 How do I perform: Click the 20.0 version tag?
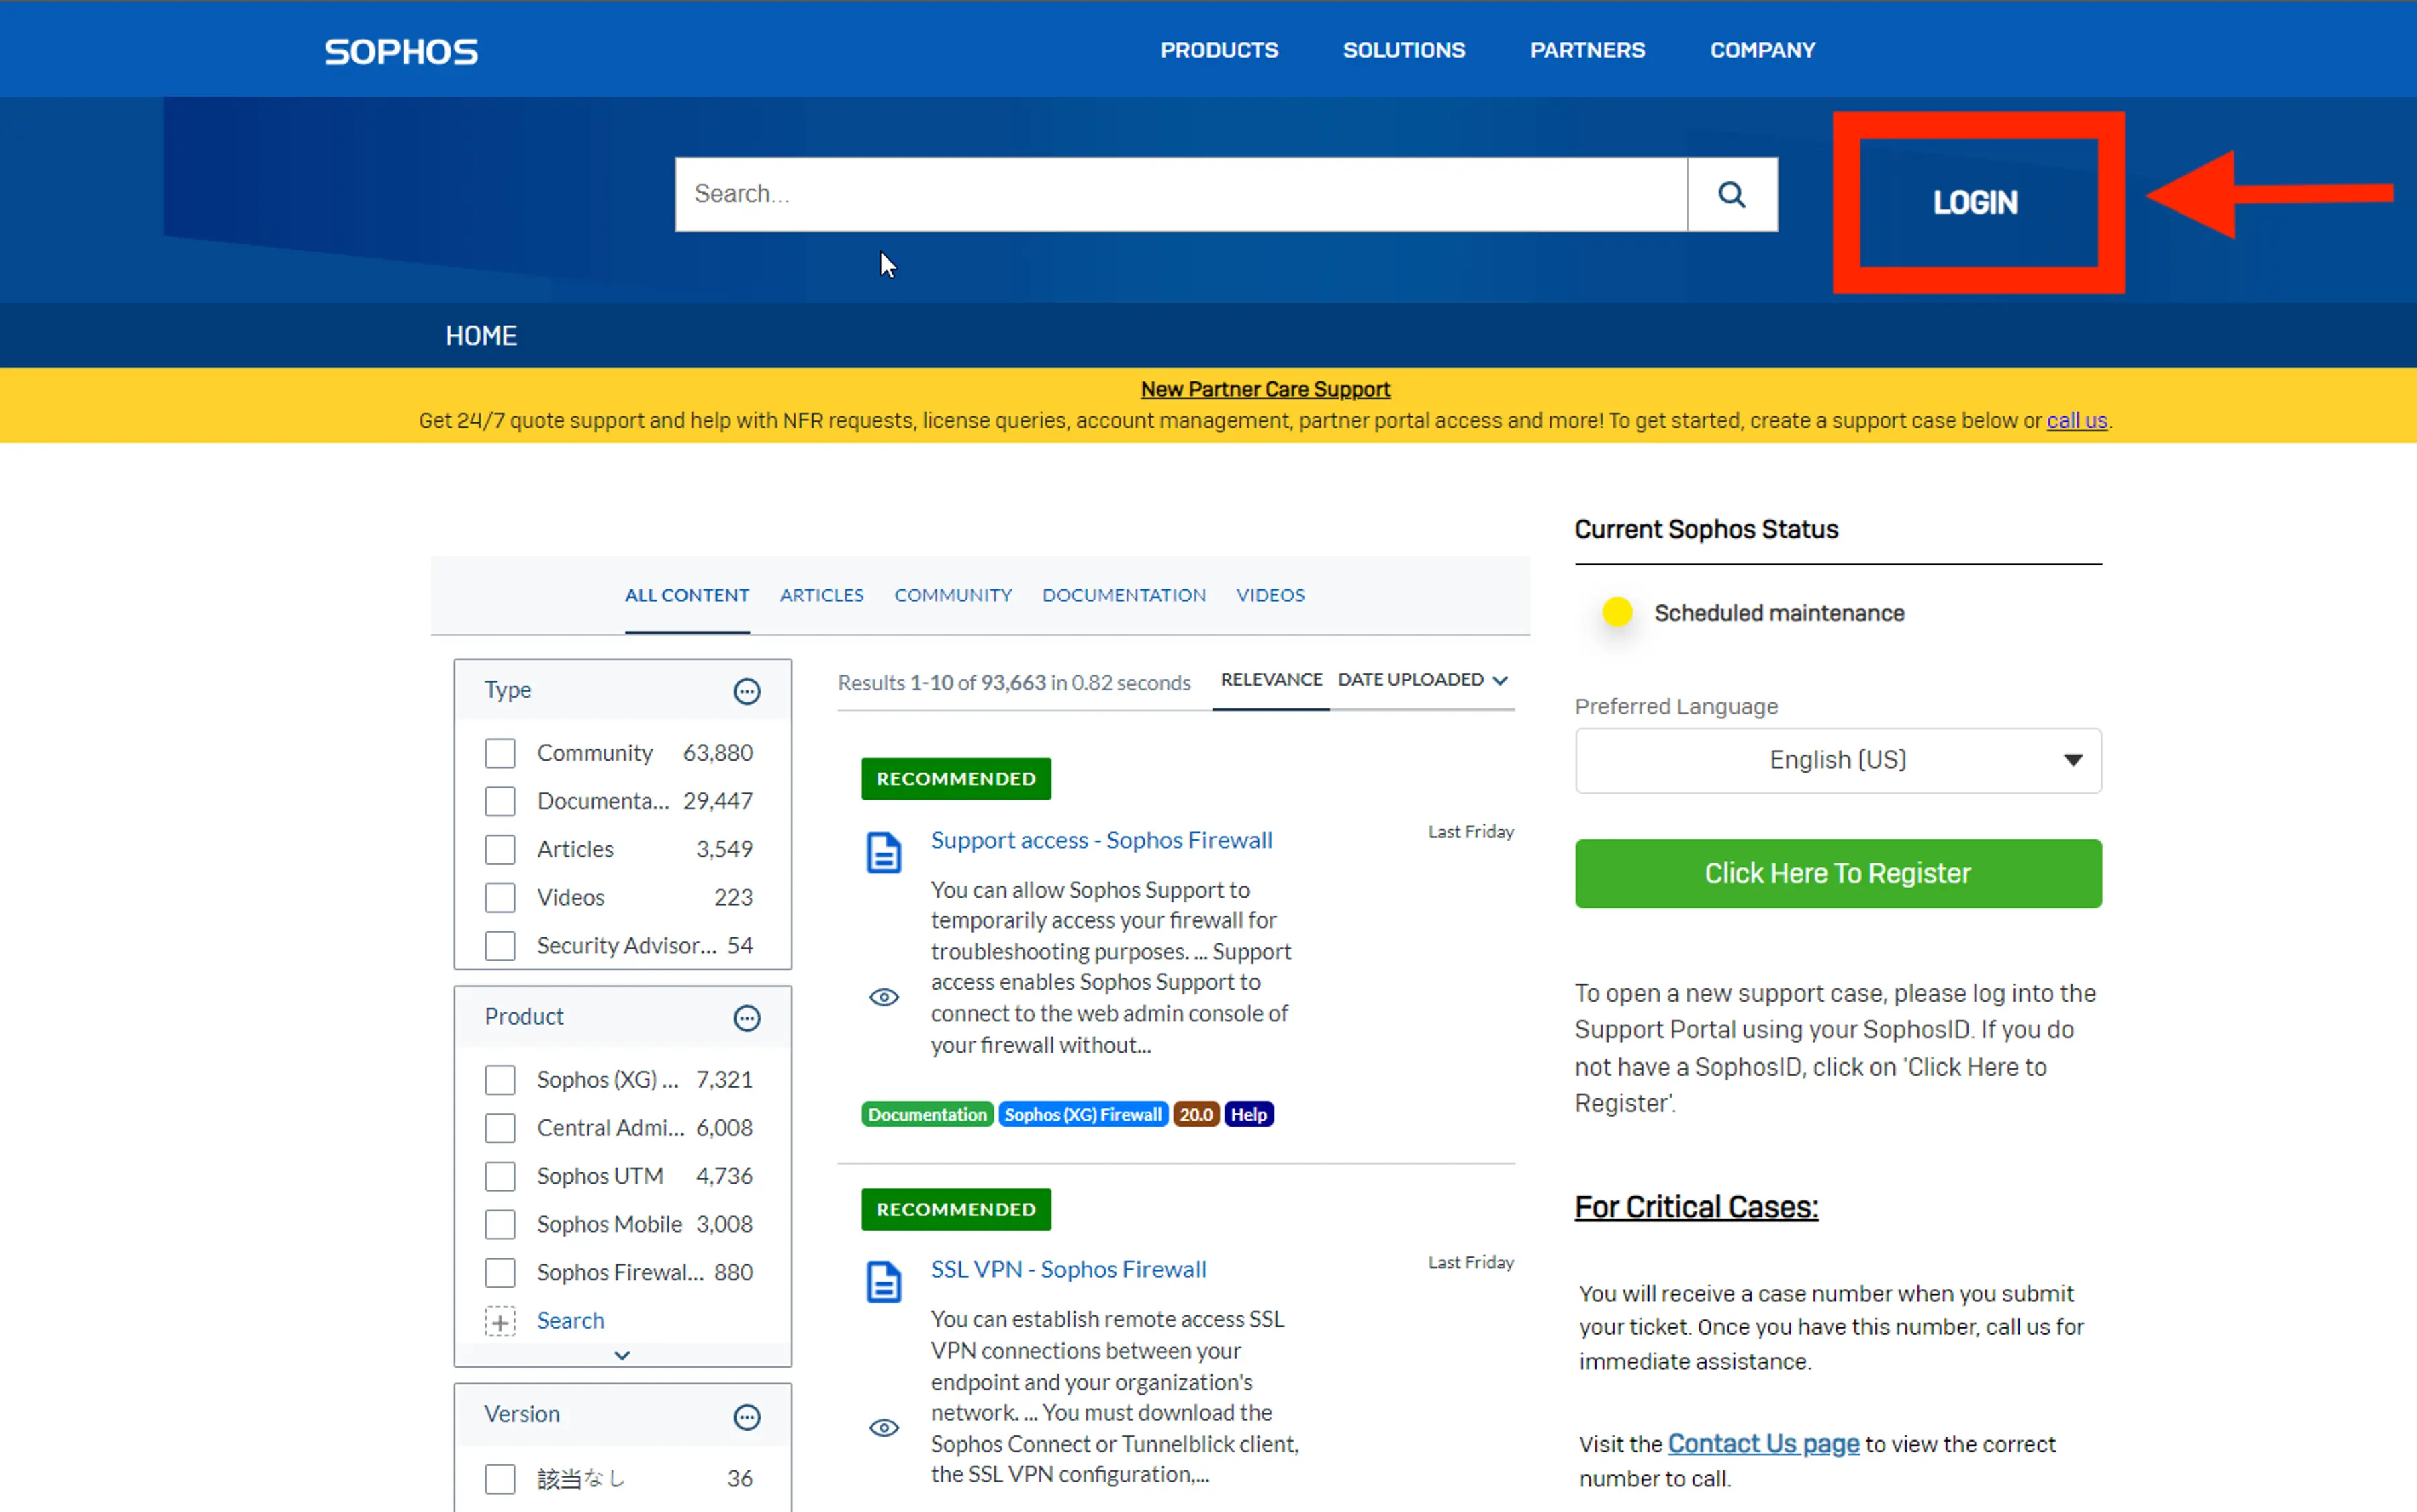pyautogui.click(x=1195, y=1114)
